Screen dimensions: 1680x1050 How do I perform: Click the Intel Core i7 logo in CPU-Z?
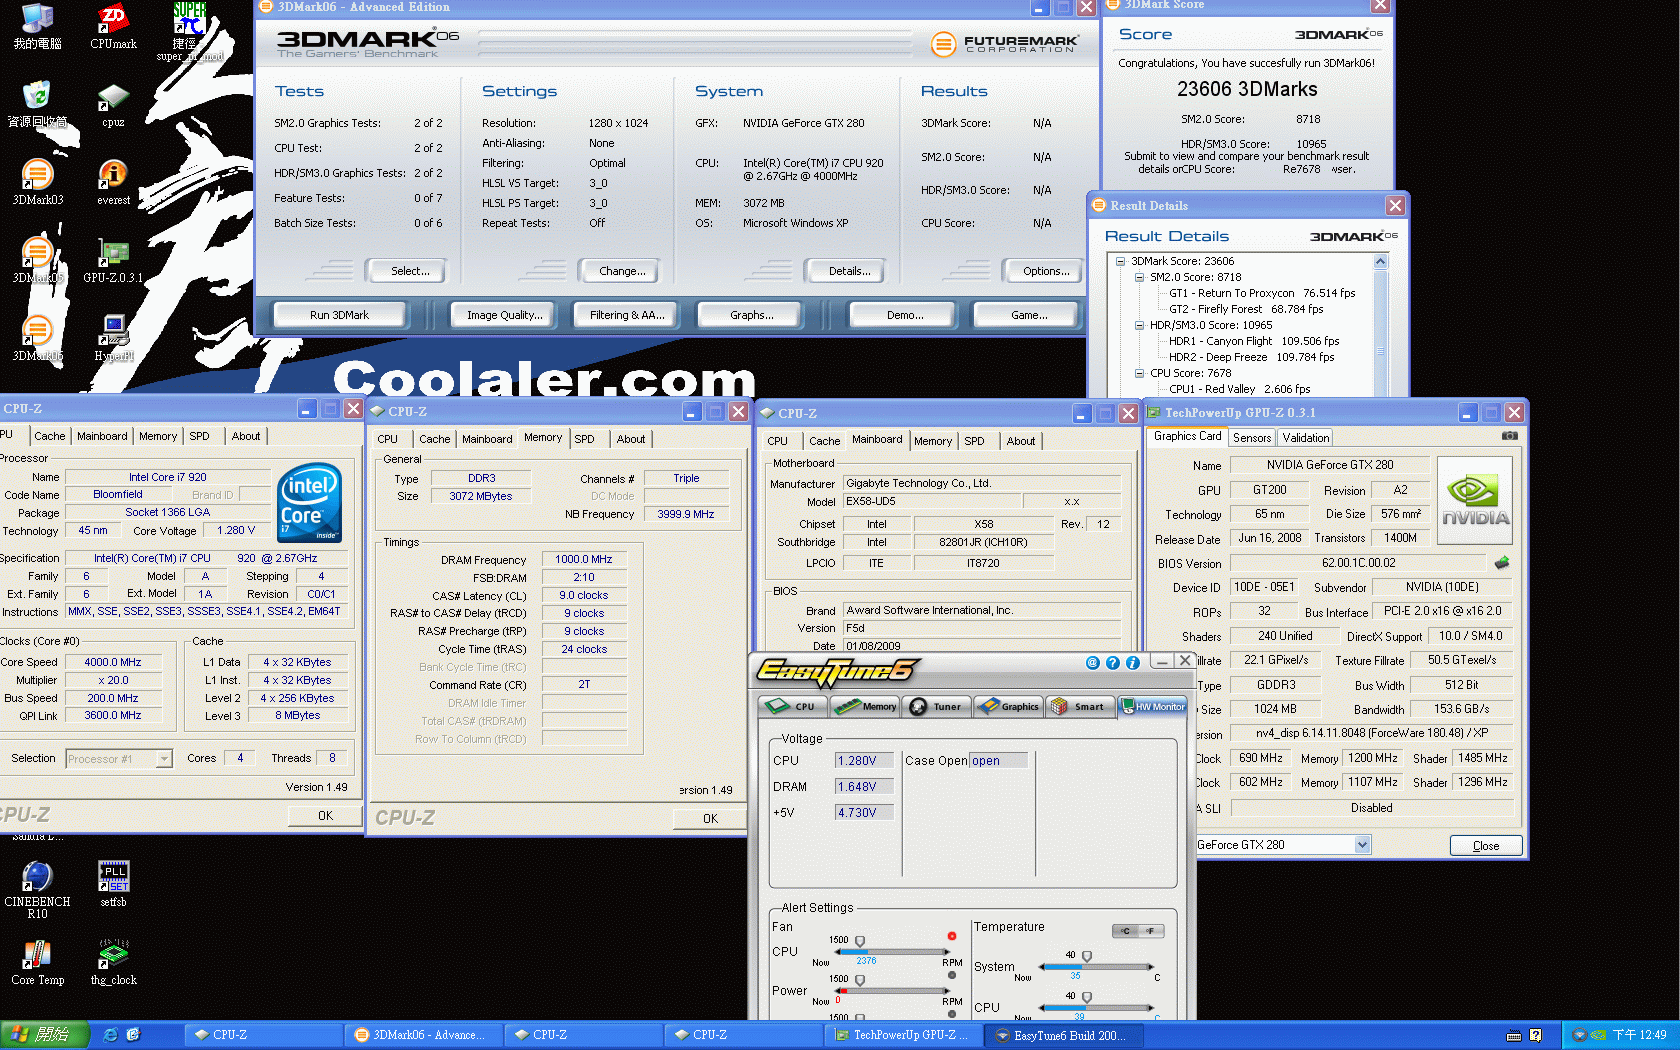(309, 502)
